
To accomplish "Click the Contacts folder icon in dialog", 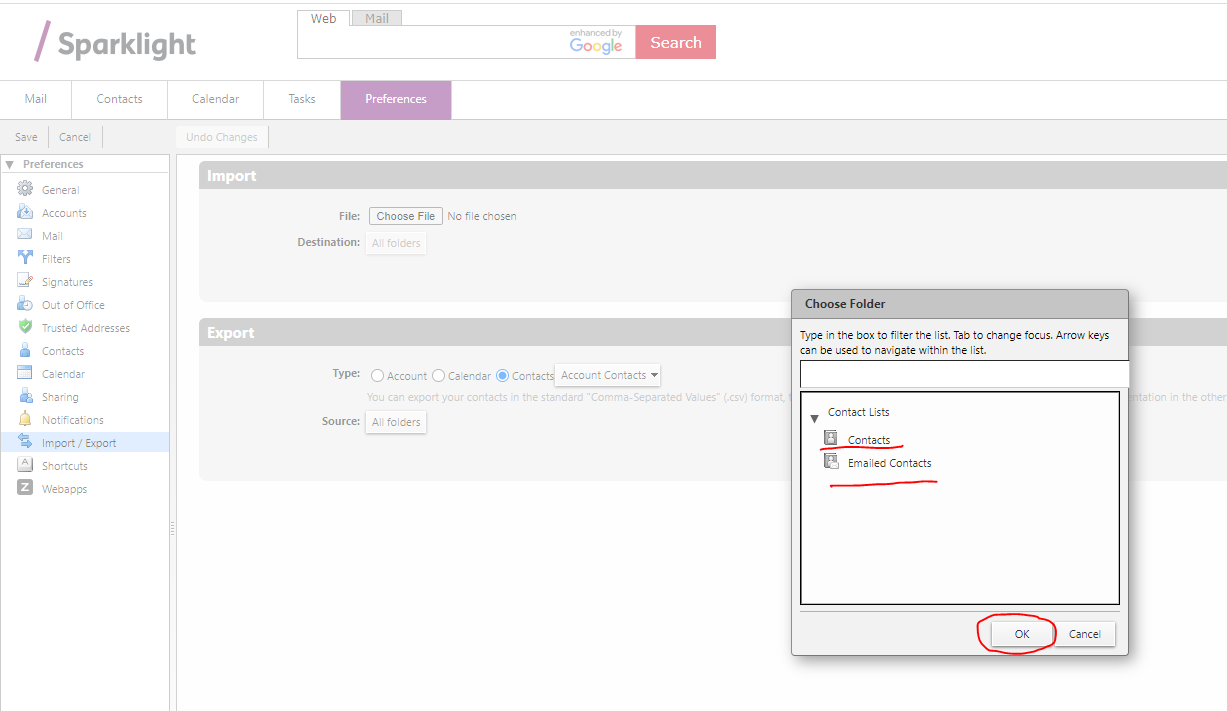I will 831,438.
